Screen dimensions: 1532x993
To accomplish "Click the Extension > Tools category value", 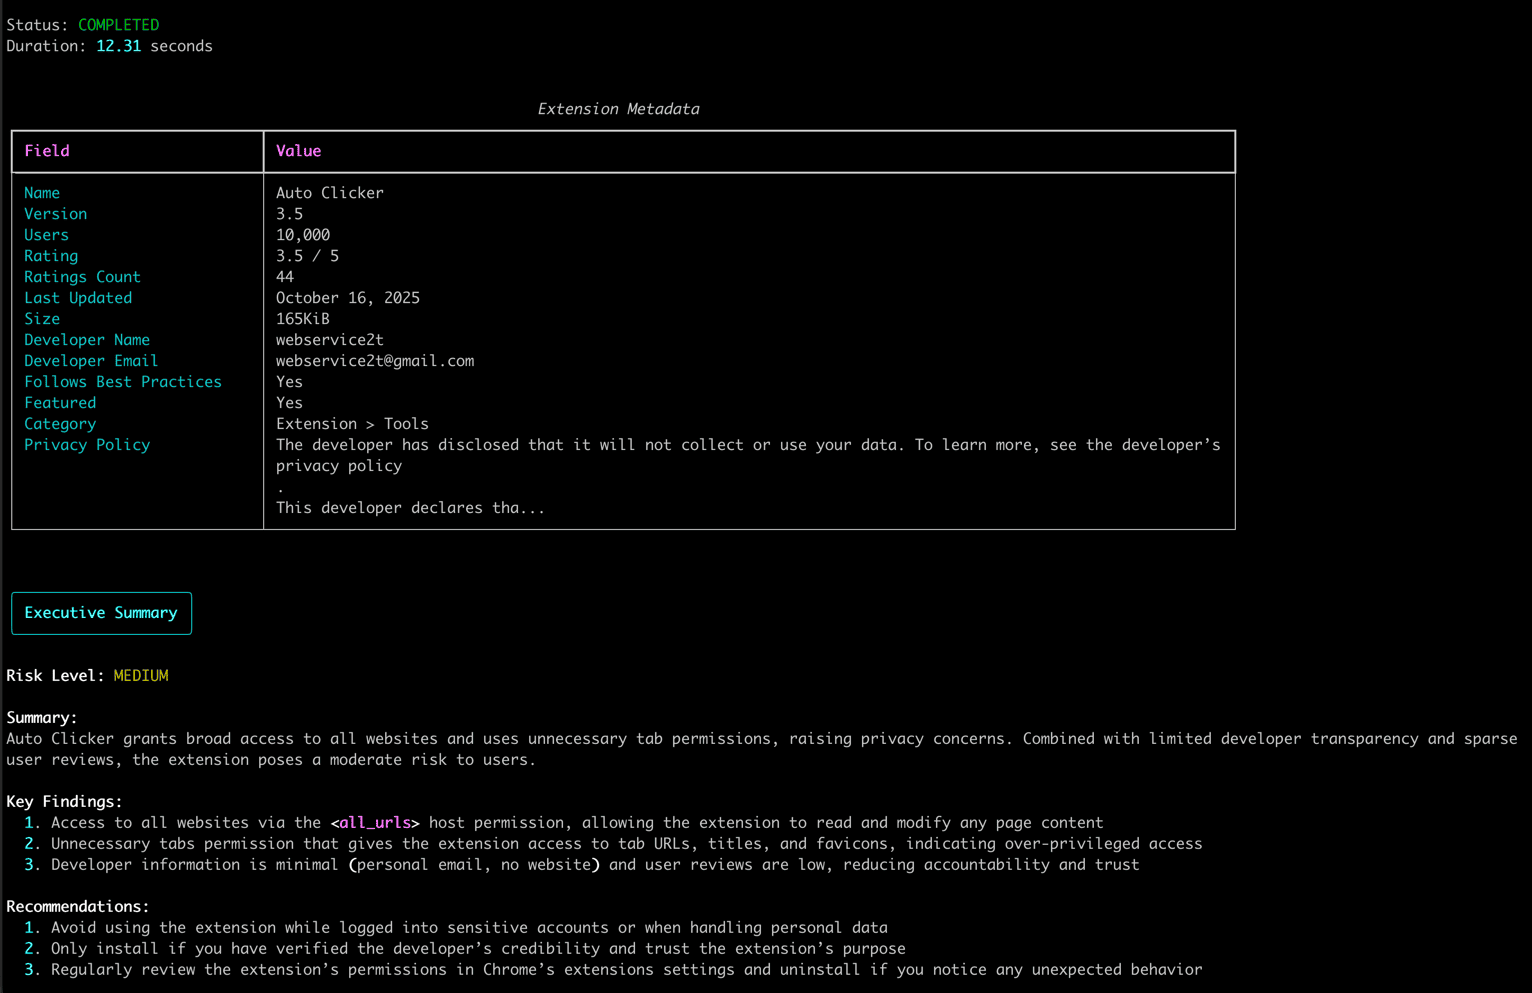I will coord(352,424).
